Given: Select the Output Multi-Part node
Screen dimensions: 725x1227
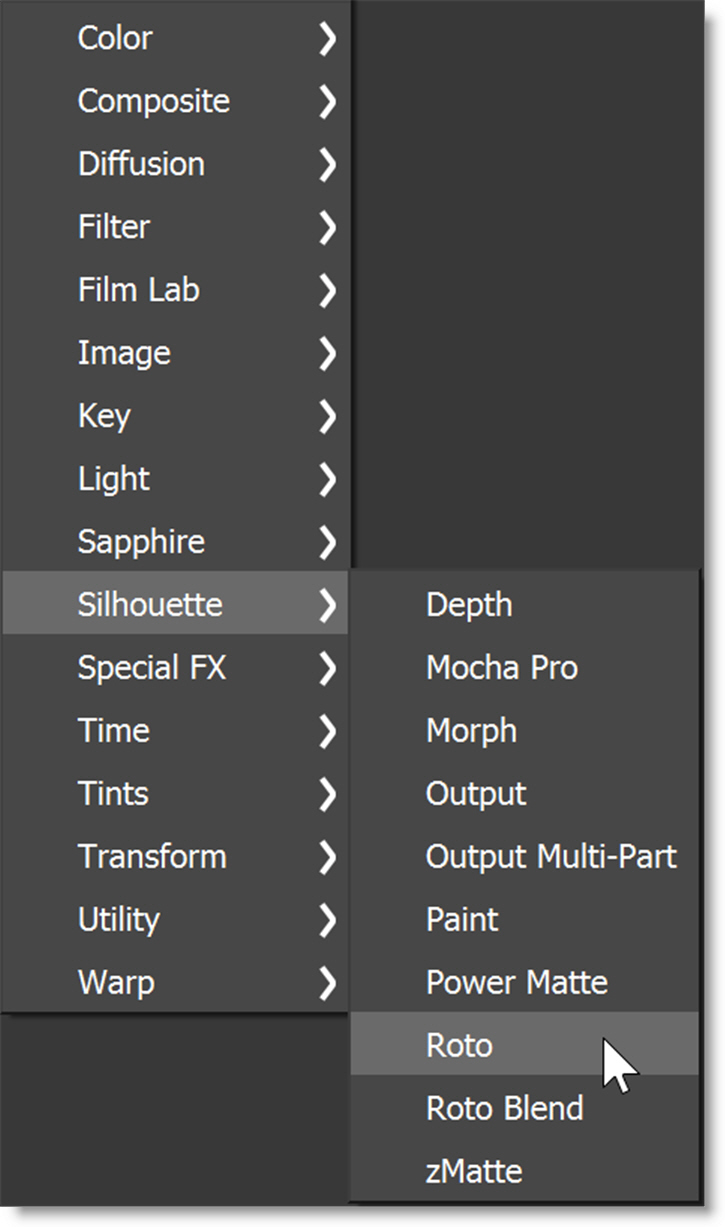Looking at the screenshot, I should 551,857.
